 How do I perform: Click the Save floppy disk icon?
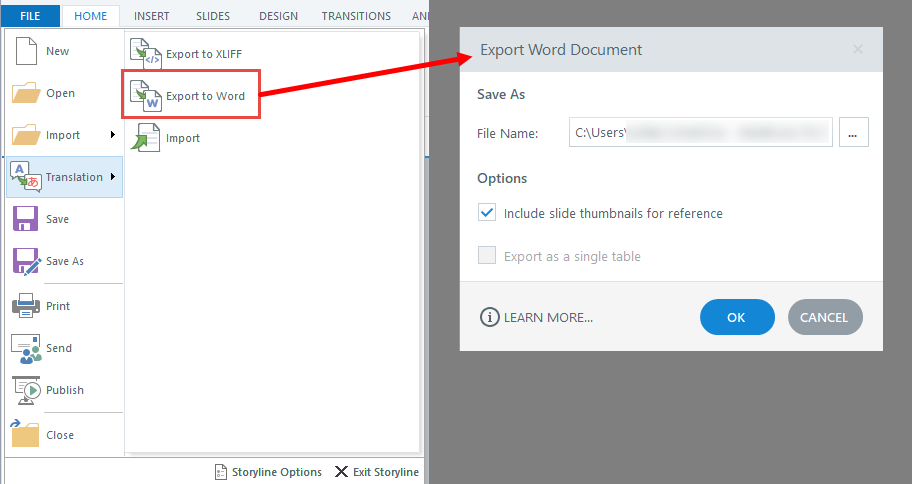coord(26,219)
